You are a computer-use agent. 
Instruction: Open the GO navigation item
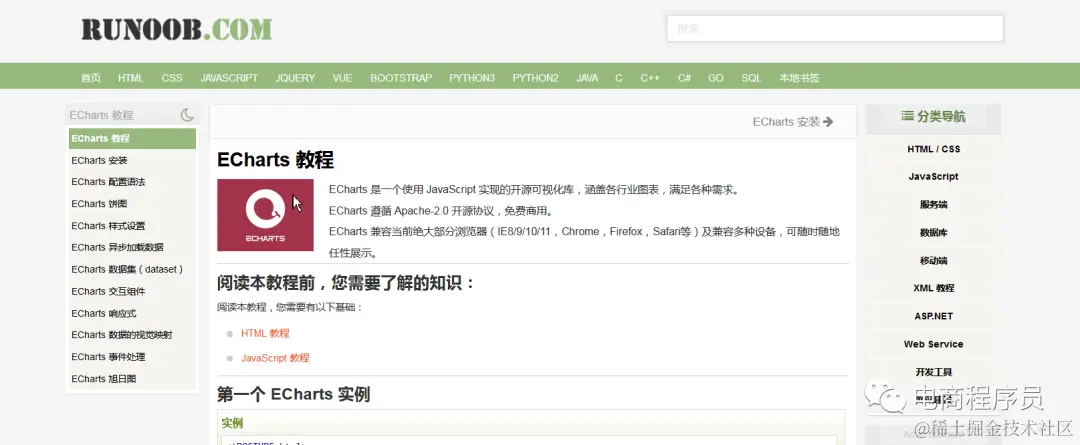point(716,78)
